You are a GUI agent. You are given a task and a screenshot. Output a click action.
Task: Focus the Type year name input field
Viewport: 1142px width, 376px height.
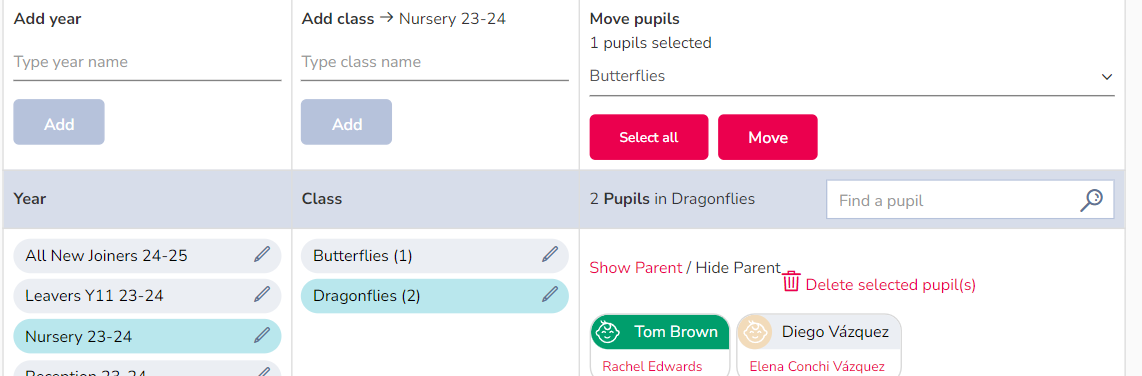coord(147,63)
